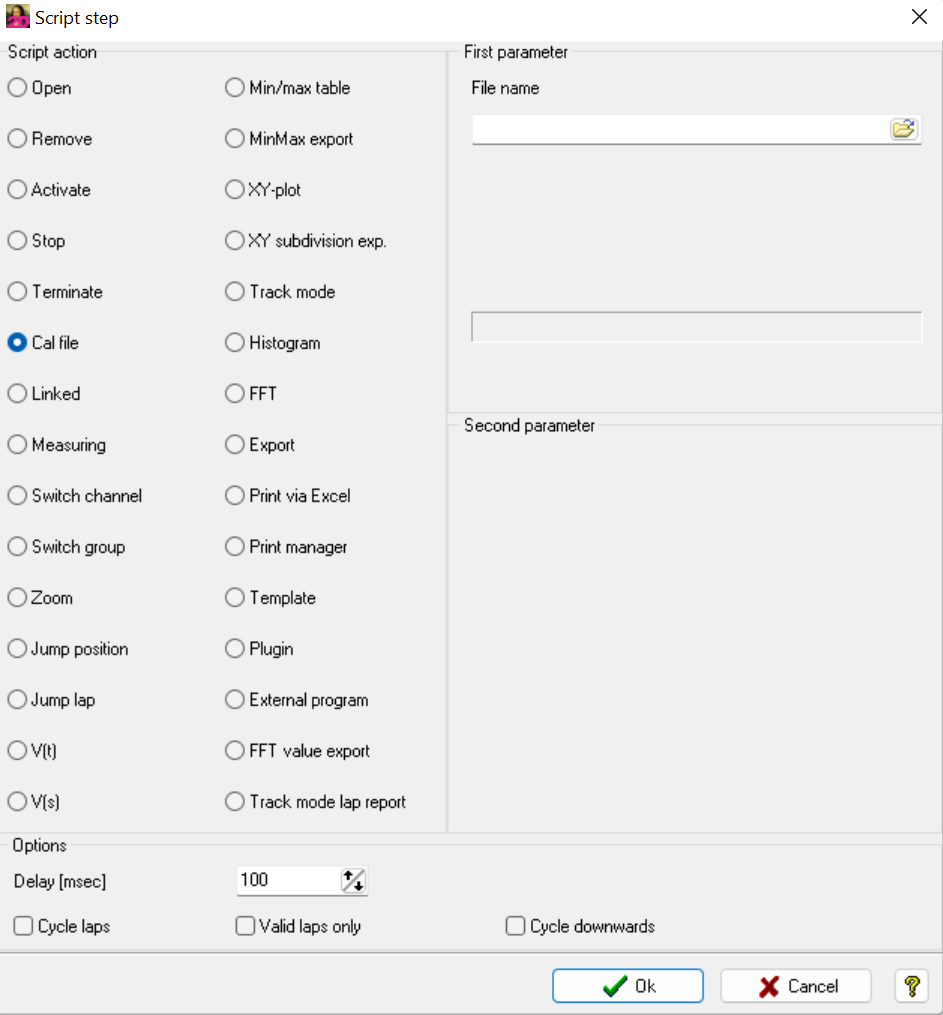Select the Jump lap radio button
Screen dimensions: 943x1015
pos(17,700)
